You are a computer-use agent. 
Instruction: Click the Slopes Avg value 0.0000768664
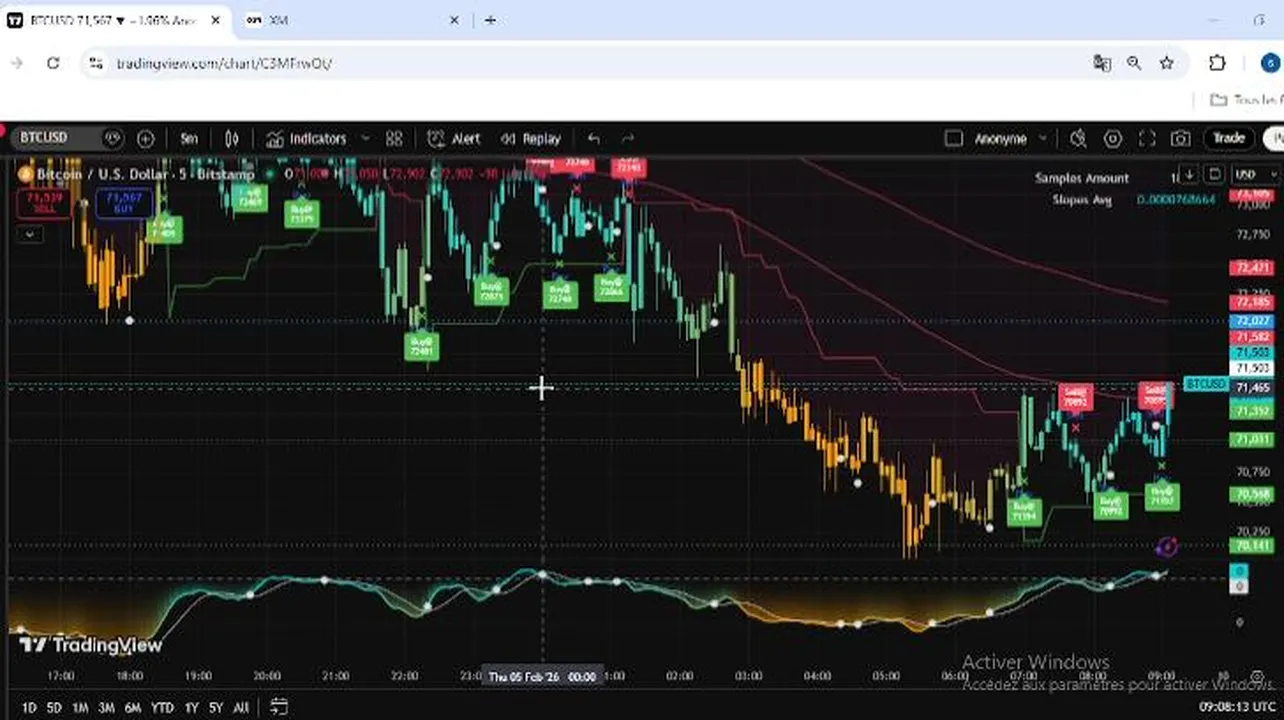(x=1176, y=200)
